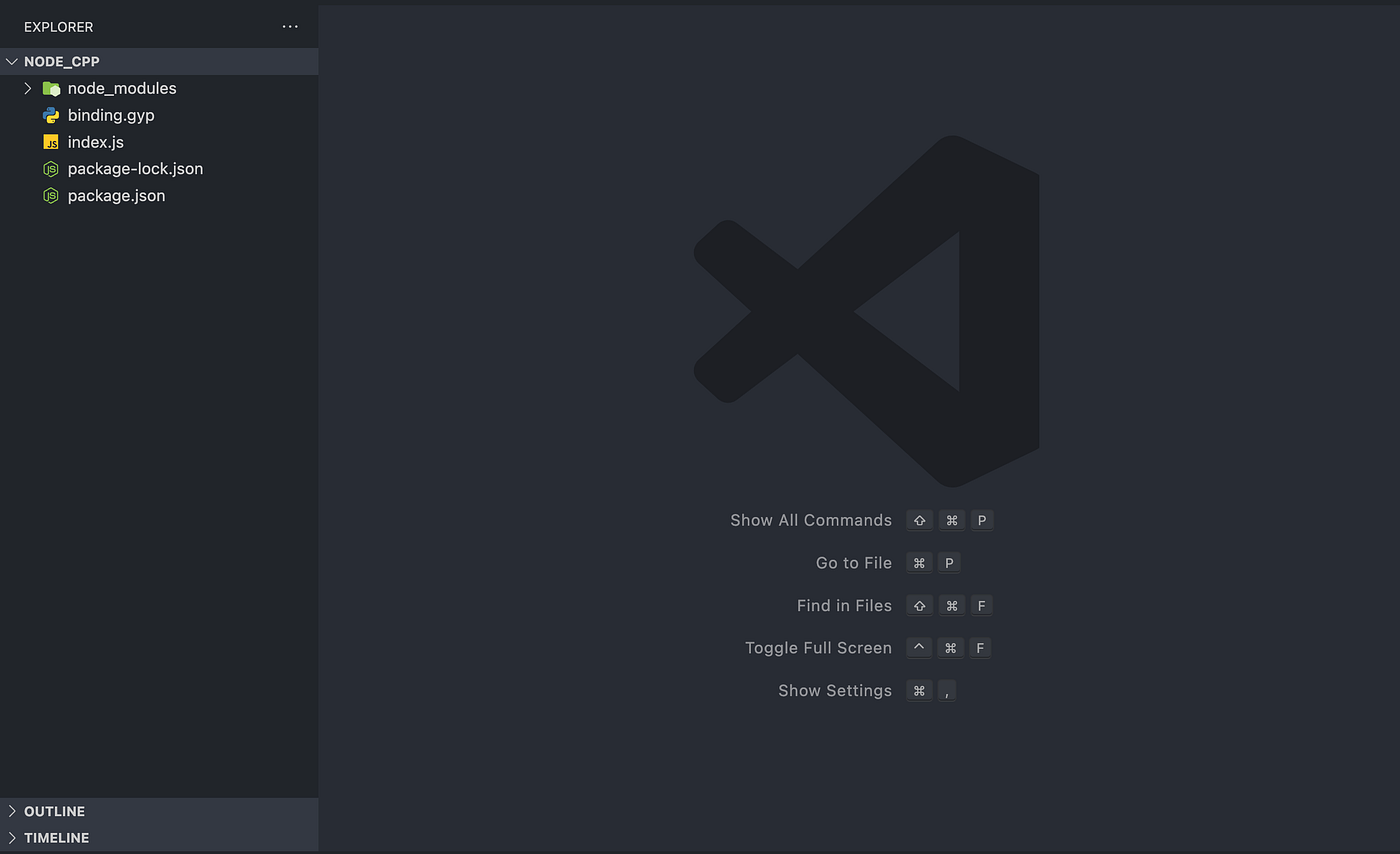Screen dimensions: 1400x854
Task: Select the NODE_CPP workspace header
Action: click(64, 61)
